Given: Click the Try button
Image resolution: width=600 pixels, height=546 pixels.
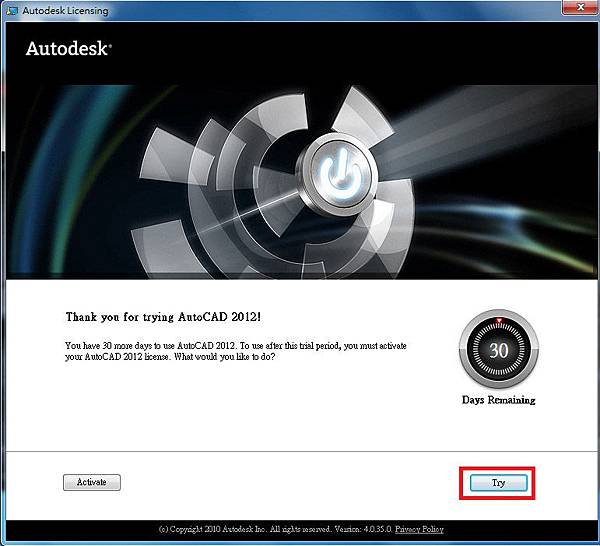Looking at the screenshot, I should [x=498, y=483].
